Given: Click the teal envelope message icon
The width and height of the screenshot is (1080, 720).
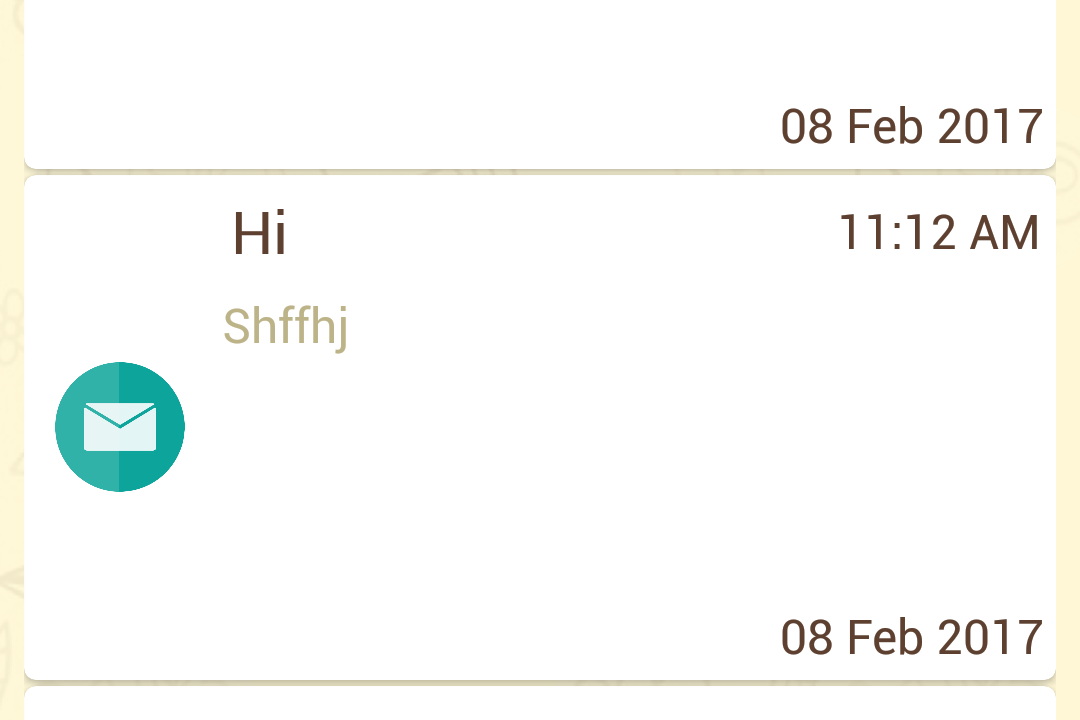Looking at the screenshot, I should click(120, 427).
